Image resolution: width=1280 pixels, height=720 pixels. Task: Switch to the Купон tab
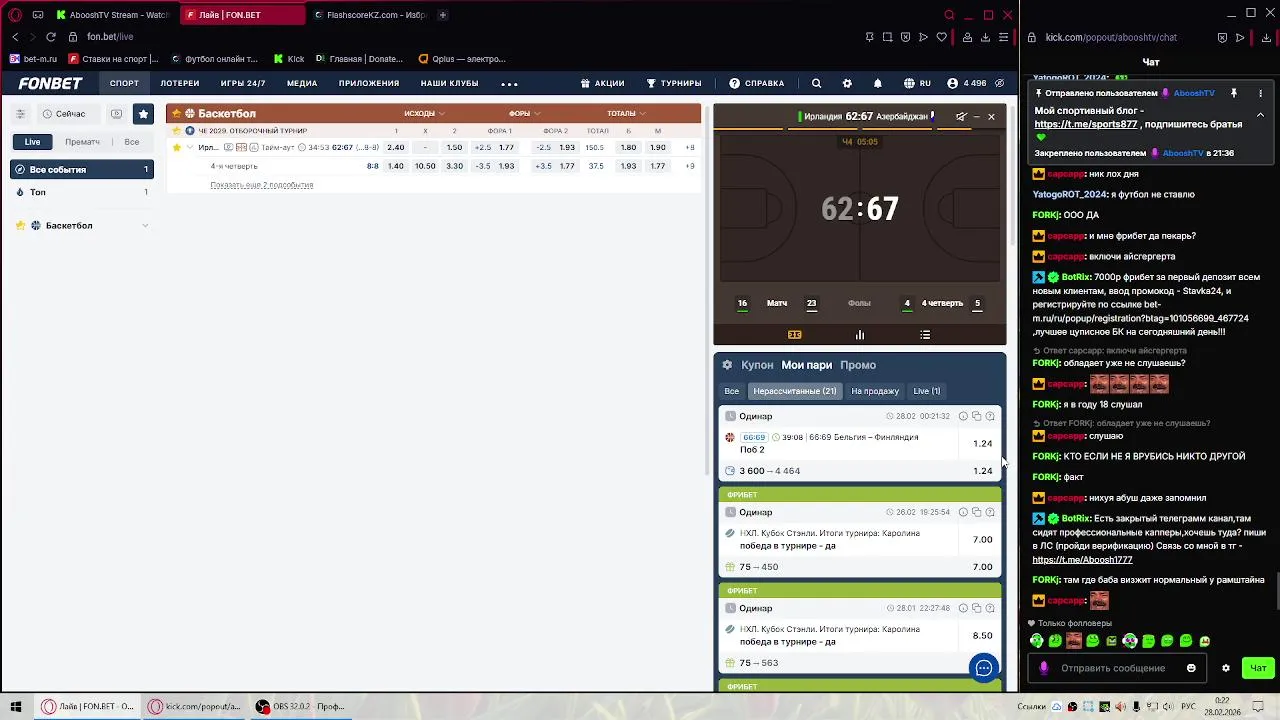(x=757, y=365)
